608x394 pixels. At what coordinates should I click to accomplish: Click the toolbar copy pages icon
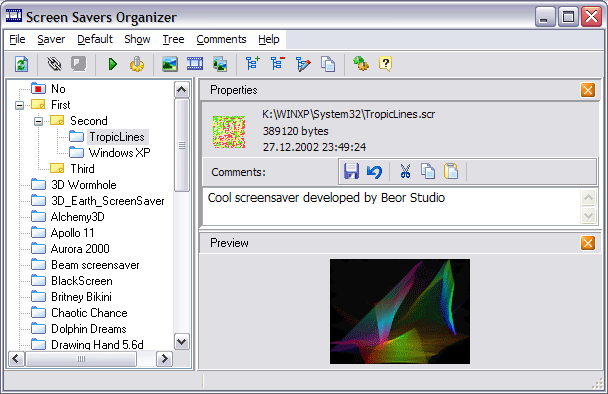(x=328, y=64)
